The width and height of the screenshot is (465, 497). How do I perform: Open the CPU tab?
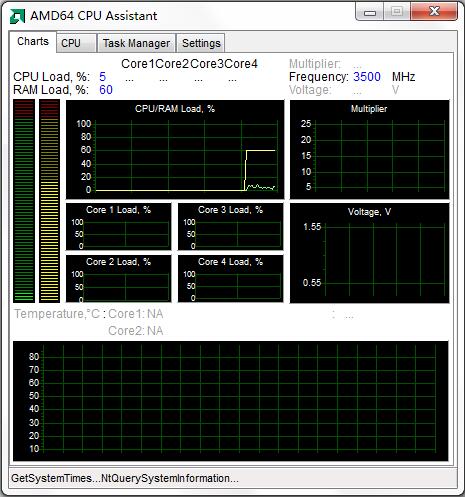pyautogui.click(x=76, y=43)
